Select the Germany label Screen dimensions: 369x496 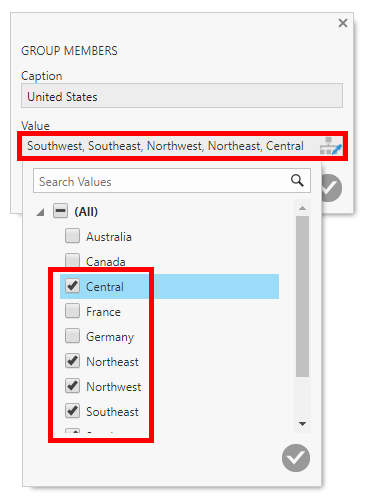coord(110,337)
